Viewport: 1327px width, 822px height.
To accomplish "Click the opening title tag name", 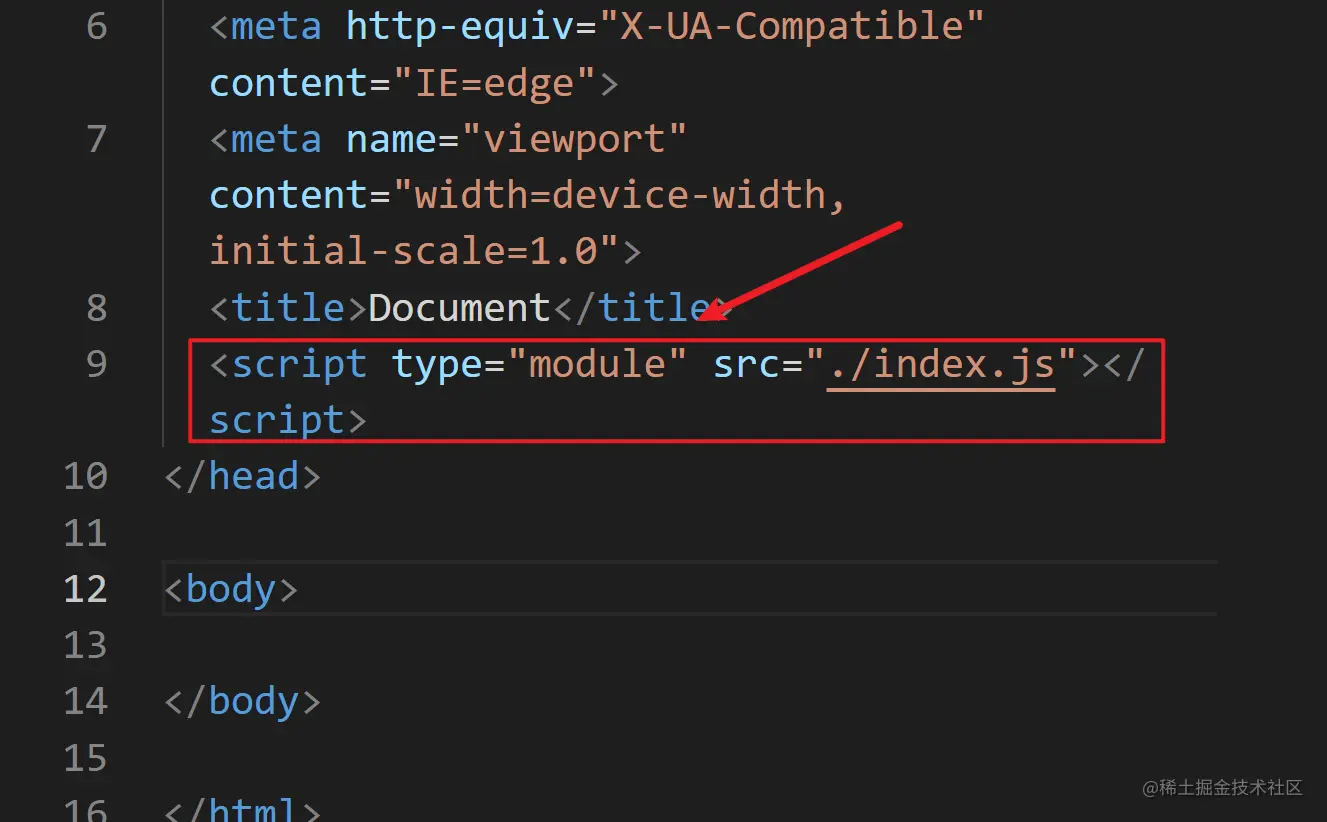I will coord(289,307).
